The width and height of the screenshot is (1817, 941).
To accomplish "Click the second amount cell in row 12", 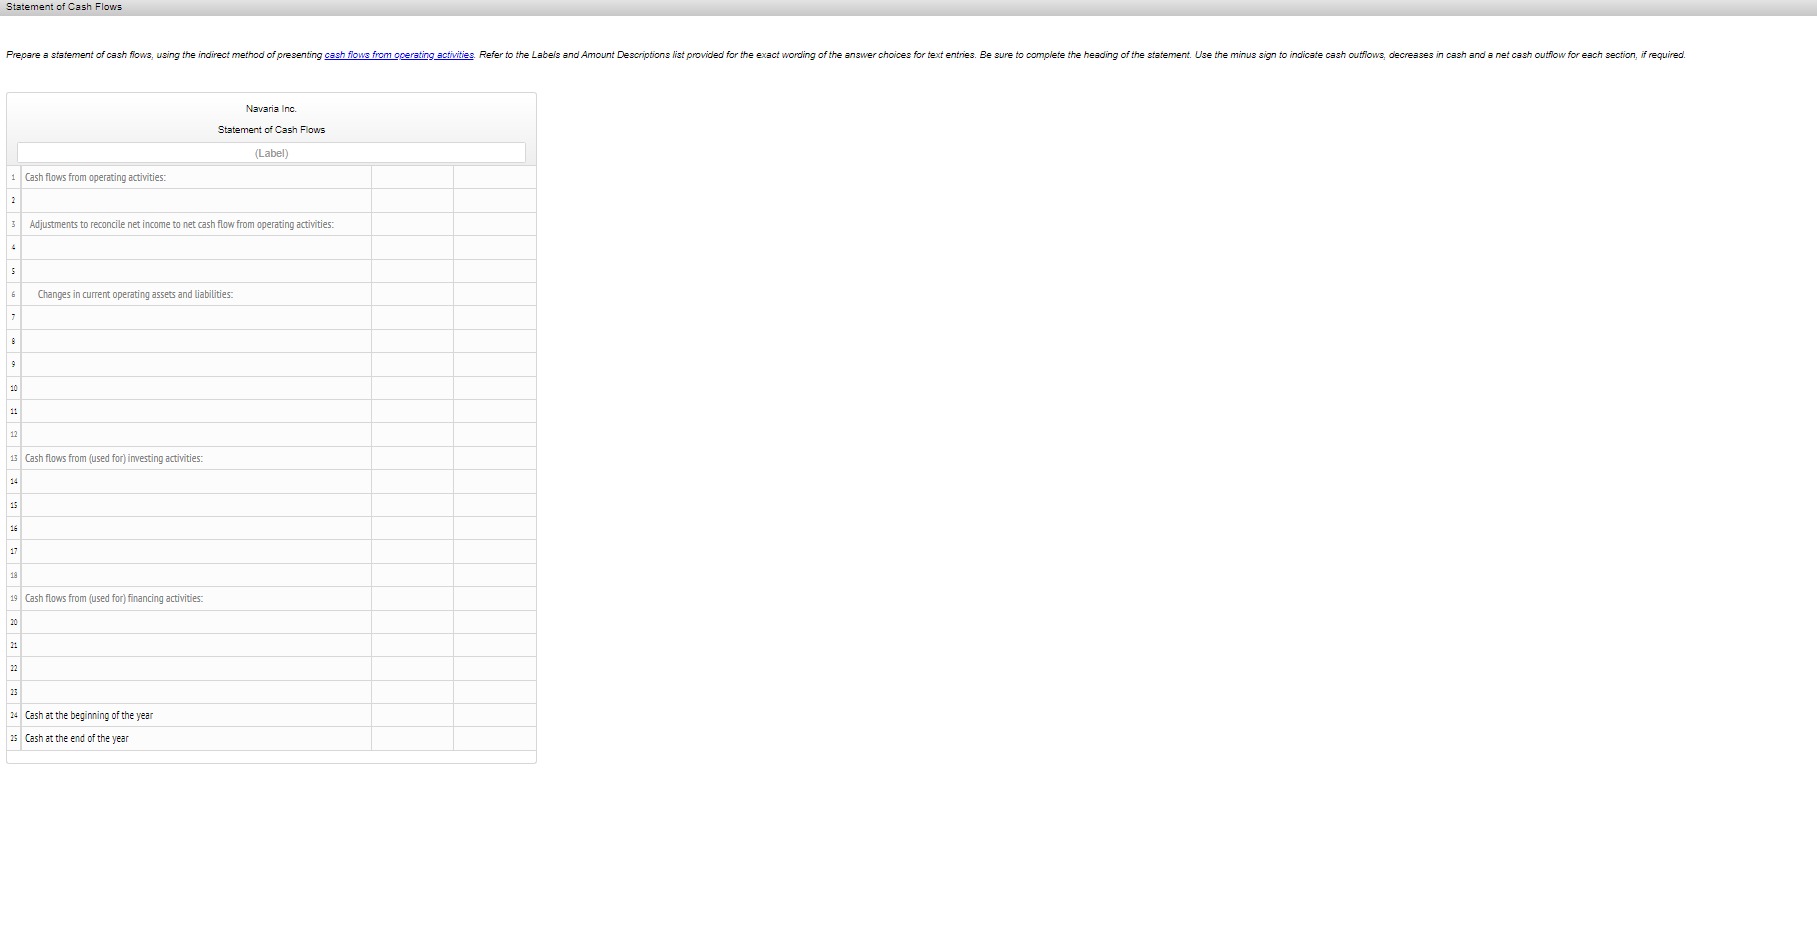I will point(495,434).
